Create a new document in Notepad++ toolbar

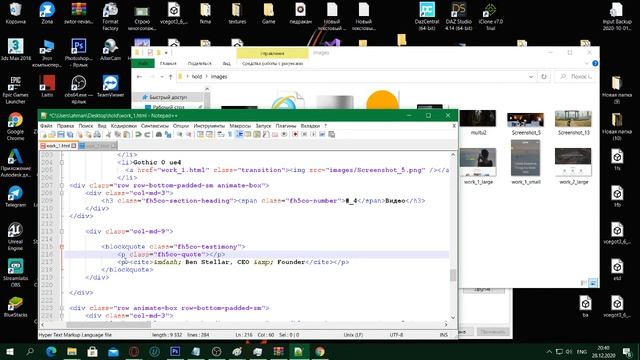[x=44, y=134]
